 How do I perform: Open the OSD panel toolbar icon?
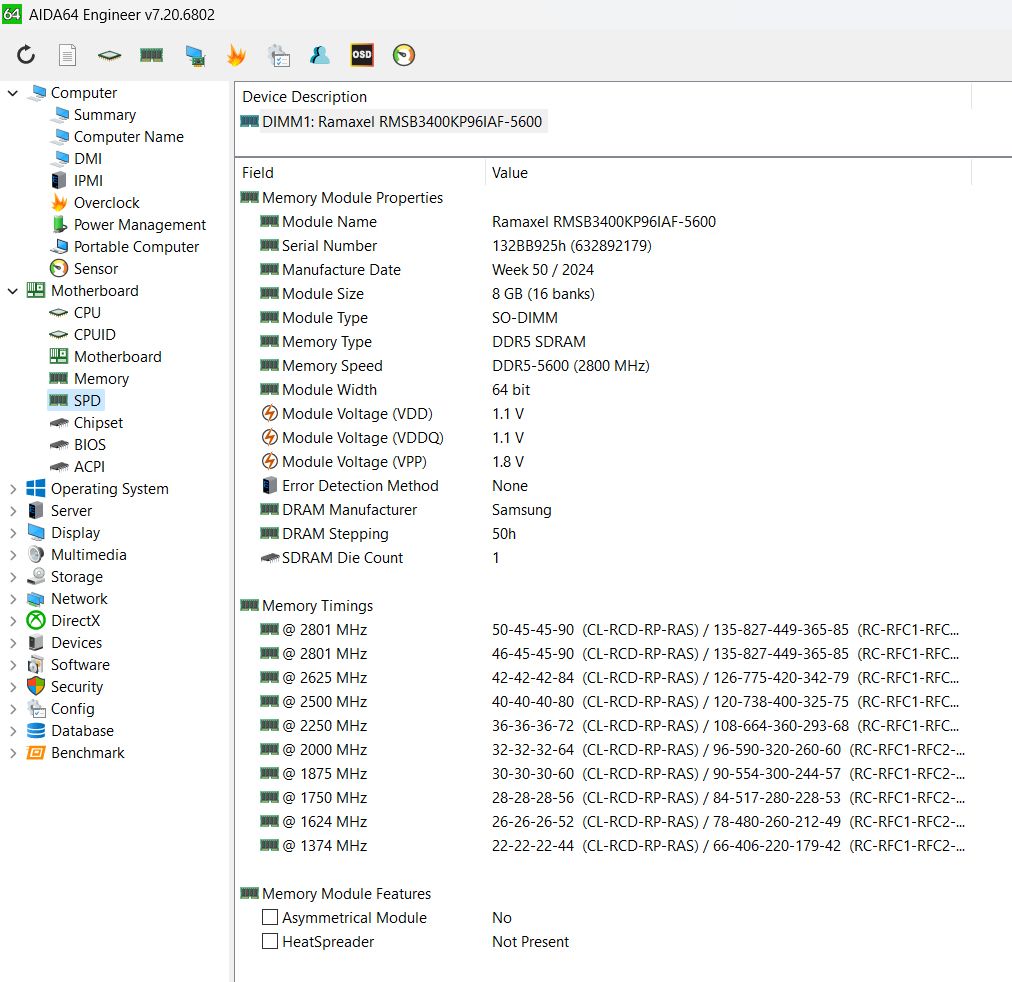pyautogui.click(x=361, y=55)
